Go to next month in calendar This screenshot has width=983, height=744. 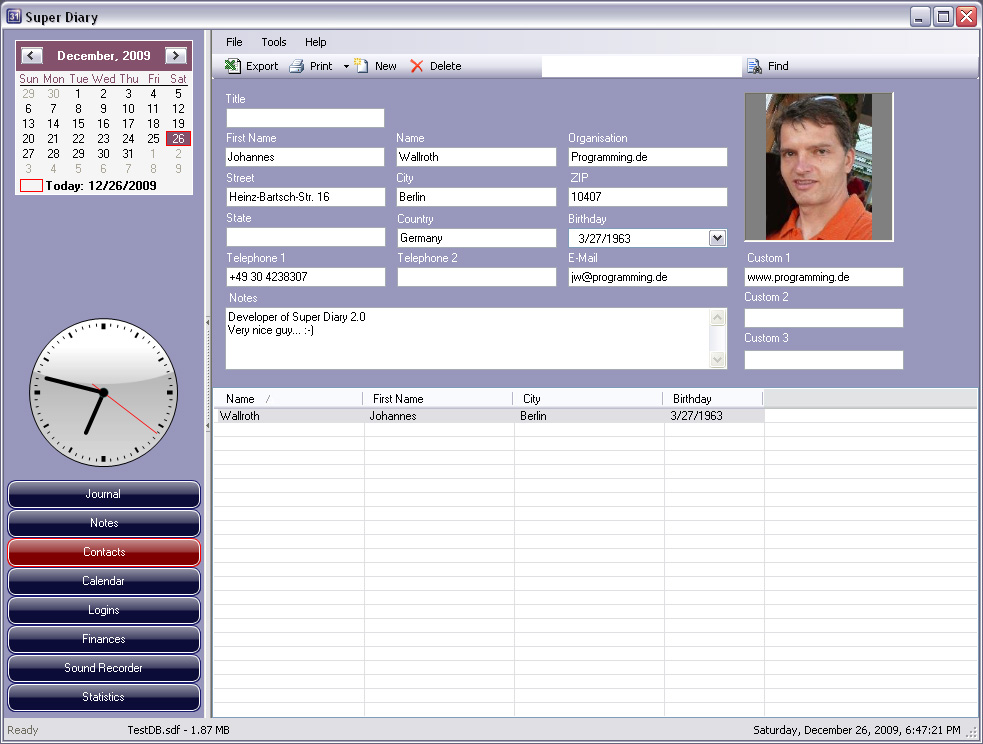pyautogui.click(x=176, y=56)
